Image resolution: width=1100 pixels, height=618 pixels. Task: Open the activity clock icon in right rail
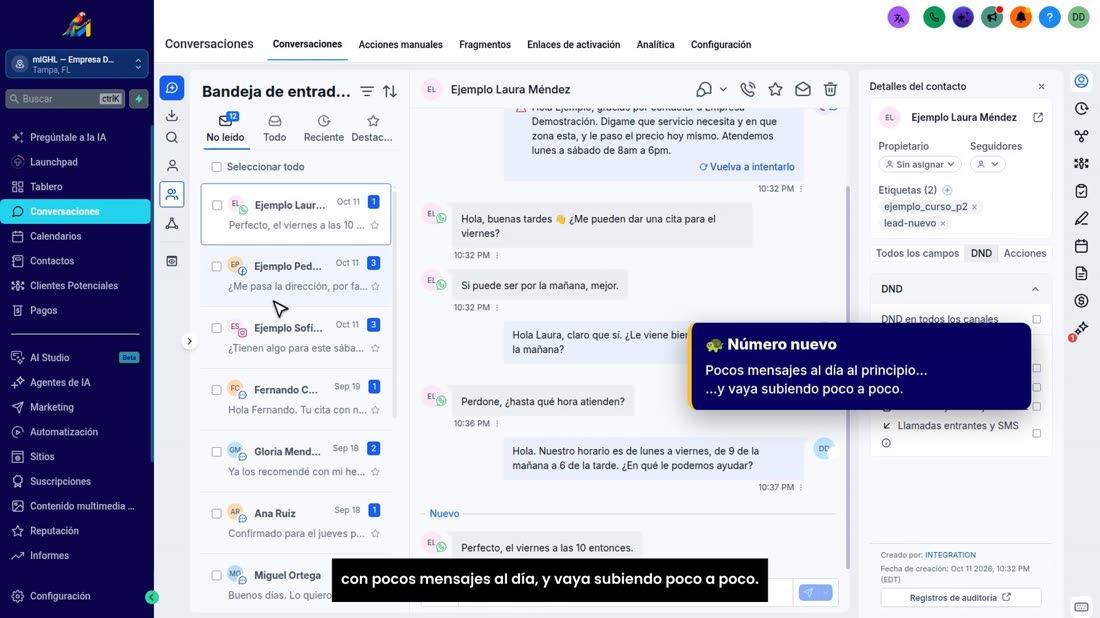tap(1081, 109)
